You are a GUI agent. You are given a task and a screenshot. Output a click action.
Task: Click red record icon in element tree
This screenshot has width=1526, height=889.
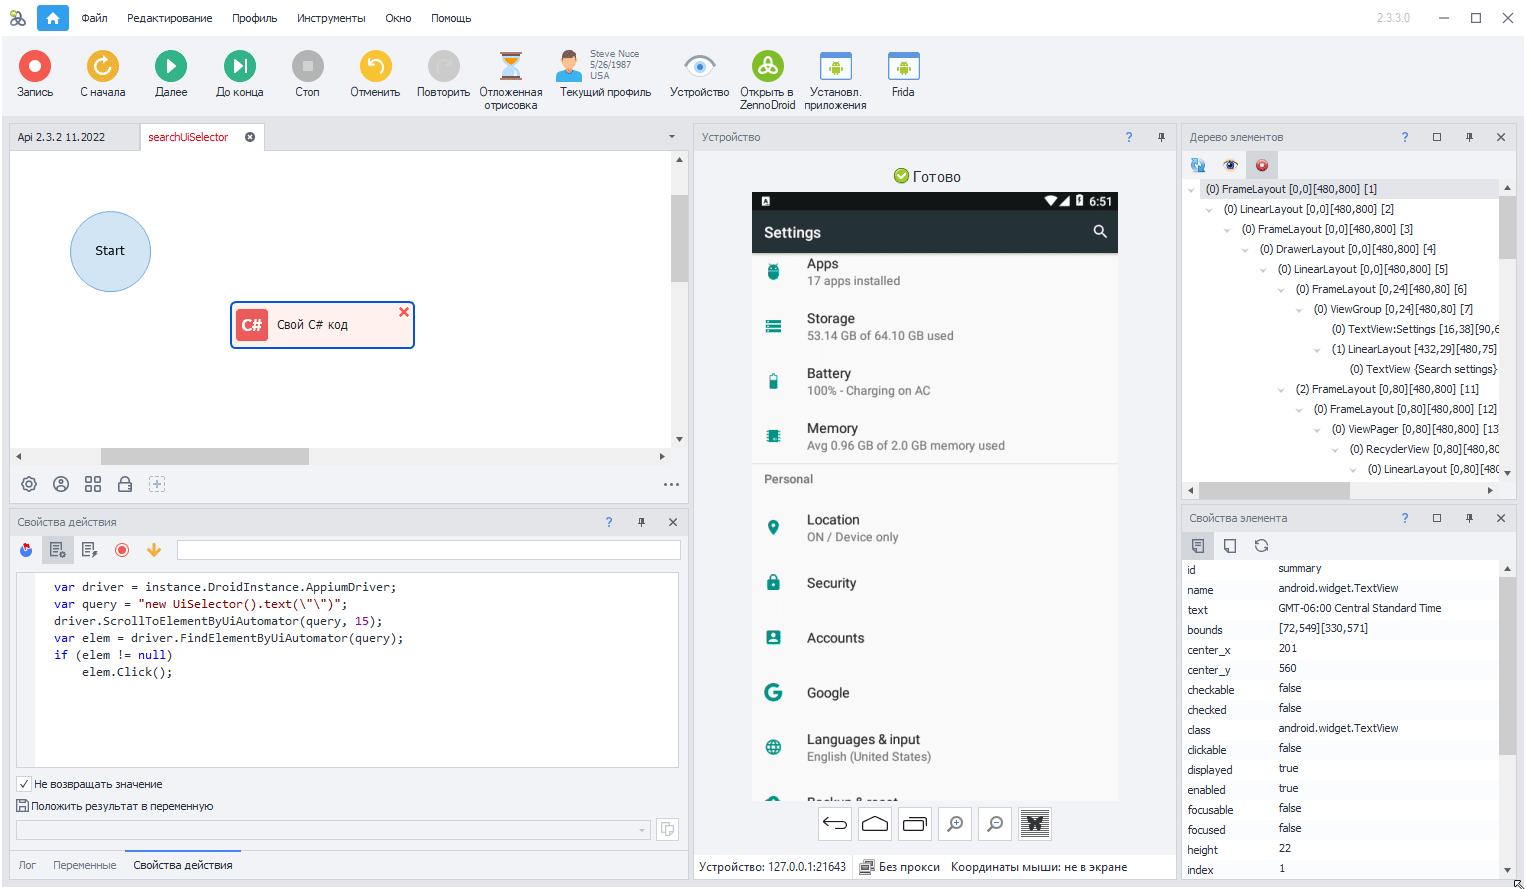(x=1262, y=165)
